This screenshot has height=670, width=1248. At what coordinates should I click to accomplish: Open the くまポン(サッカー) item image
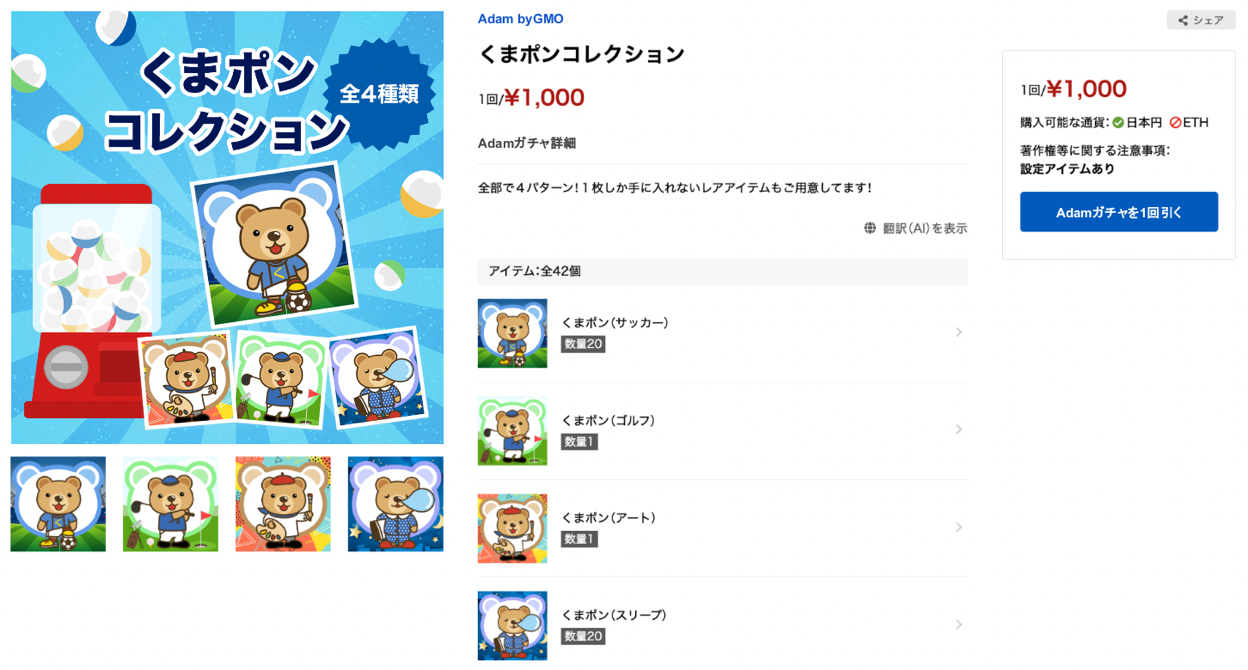512,333
